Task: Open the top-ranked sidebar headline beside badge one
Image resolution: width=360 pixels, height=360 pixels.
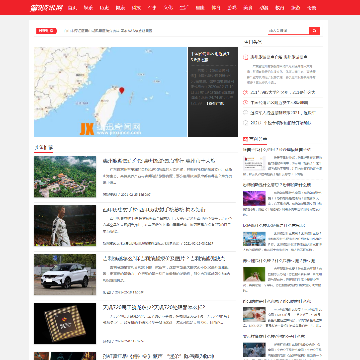Action: 279,57
